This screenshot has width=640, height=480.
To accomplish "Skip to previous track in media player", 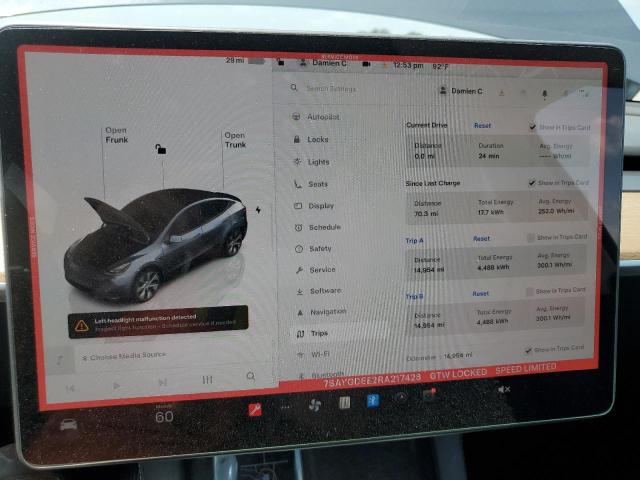I will coord(70,389).
